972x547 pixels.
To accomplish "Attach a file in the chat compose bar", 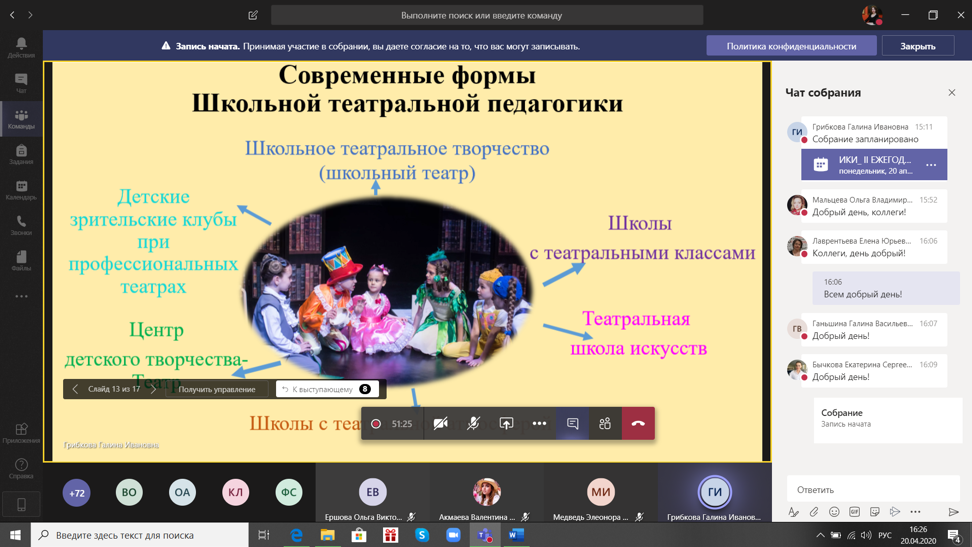I will 814,512.
